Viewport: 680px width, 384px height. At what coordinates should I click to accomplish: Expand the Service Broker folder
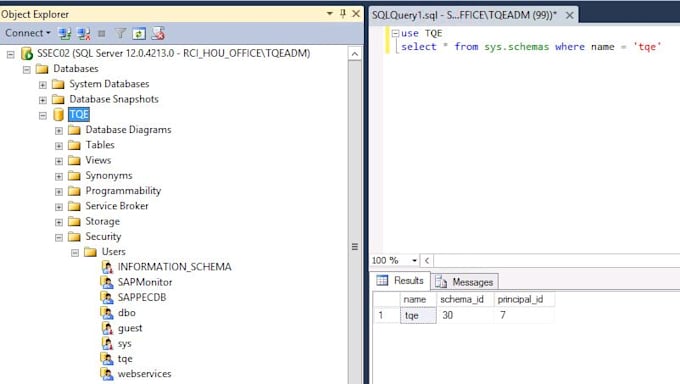59,207
